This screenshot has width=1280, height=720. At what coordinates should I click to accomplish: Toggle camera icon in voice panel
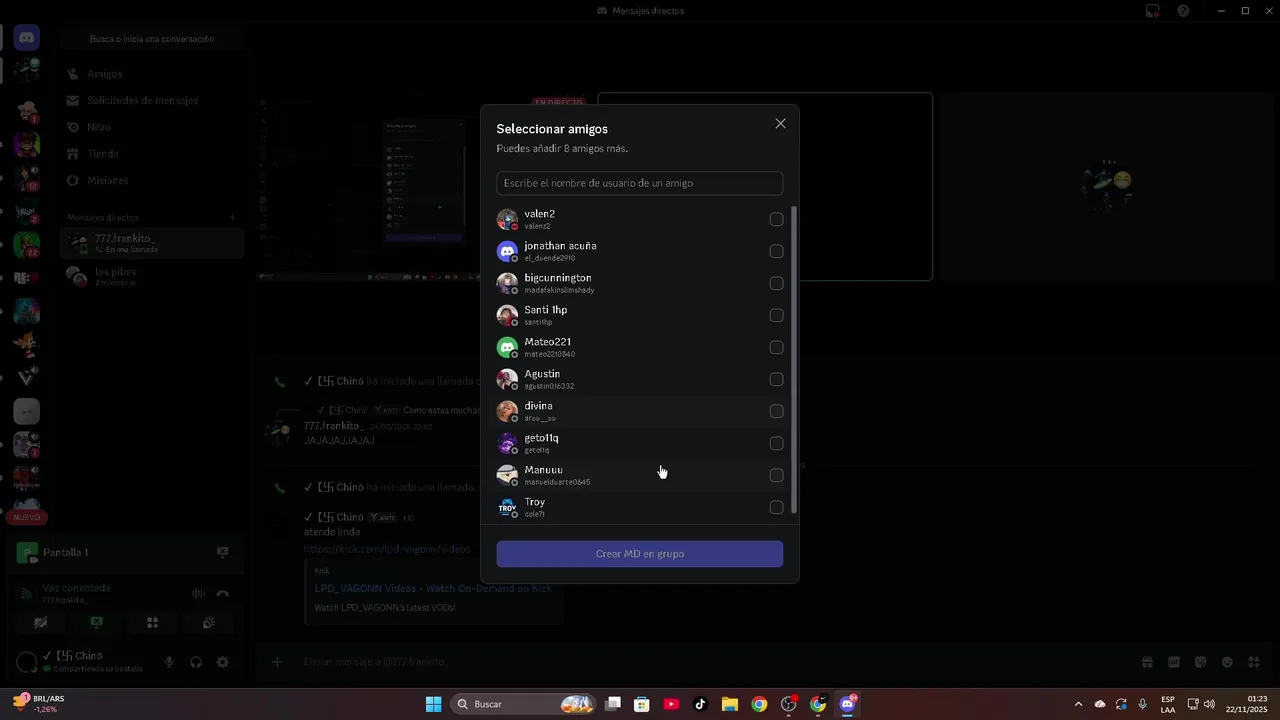click(40, 622)
